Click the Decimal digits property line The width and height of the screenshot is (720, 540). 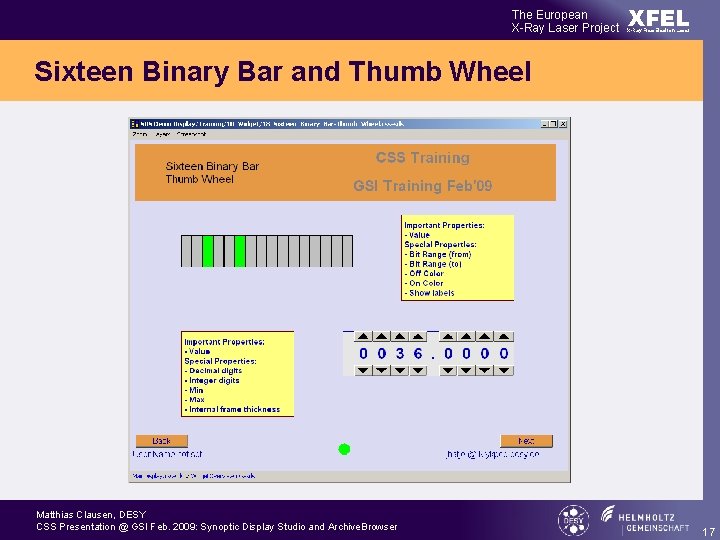214,371
